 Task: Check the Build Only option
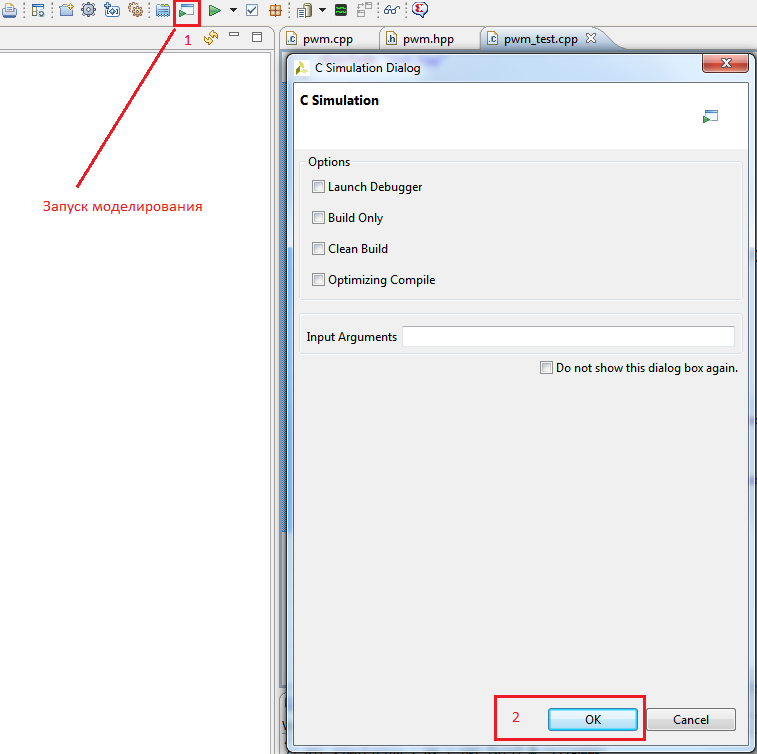click(x=319, y=218)
